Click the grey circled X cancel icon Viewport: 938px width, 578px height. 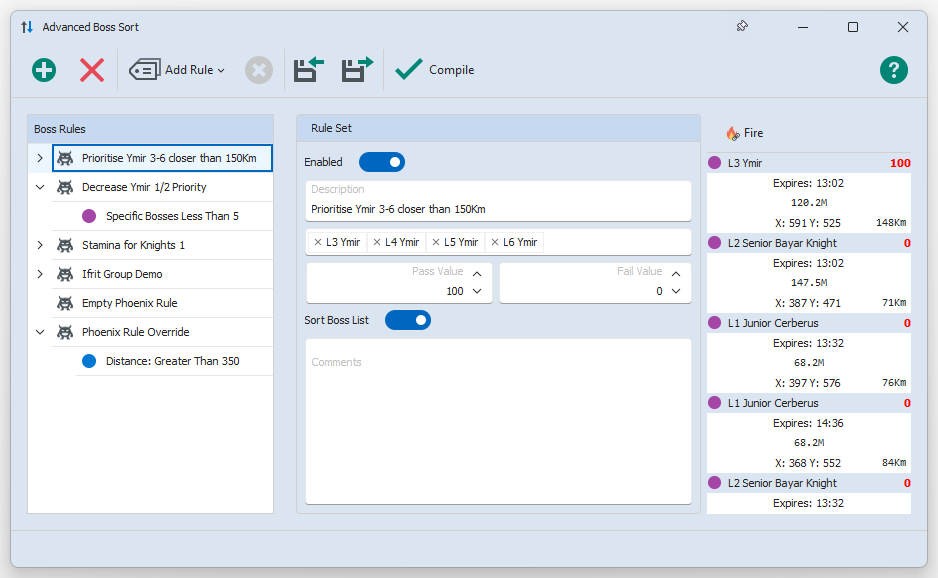[x=259, y=70]
